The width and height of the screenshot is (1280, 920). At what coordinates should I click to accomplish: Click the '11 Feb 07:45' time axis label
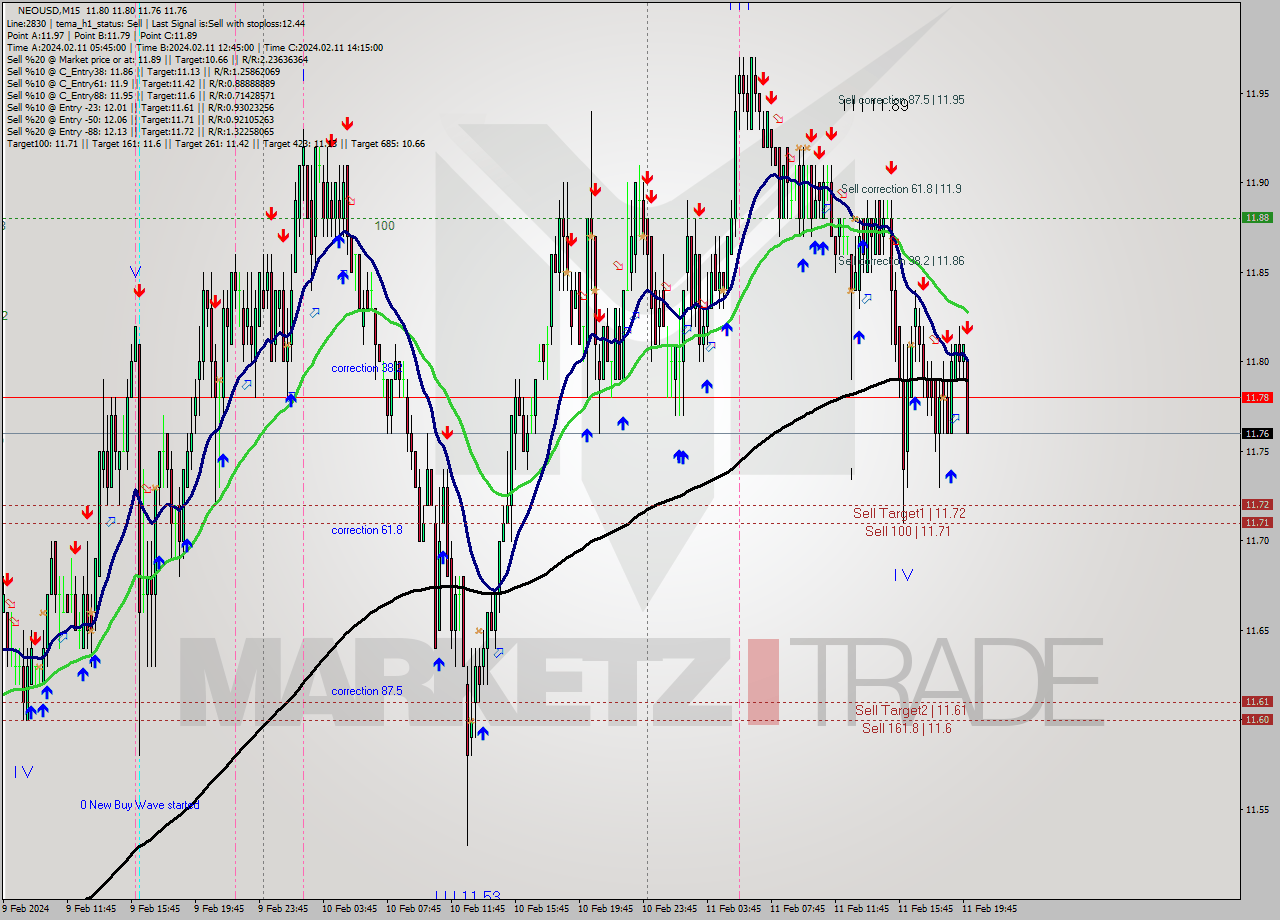(x=797, y=909)
